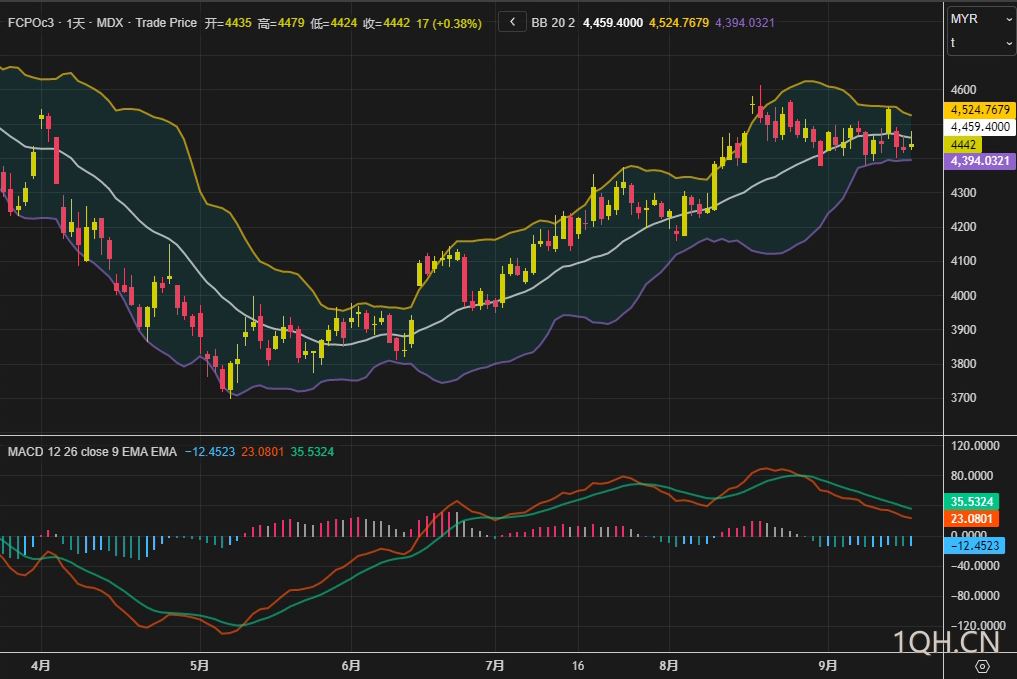Click the 1QH.CN watermark link
This screenshot has height=679, width=1017.
pos(945,640)
